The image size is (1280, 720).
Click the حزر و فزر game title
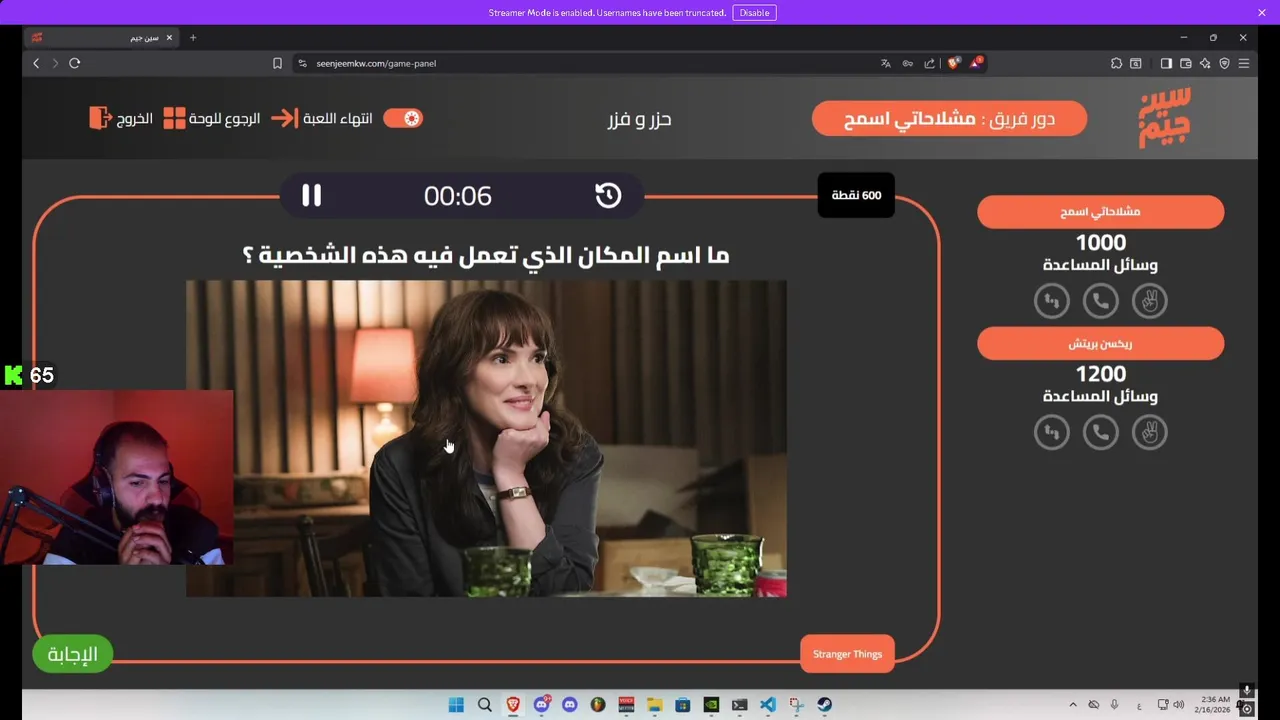click(x=639, y=119)
